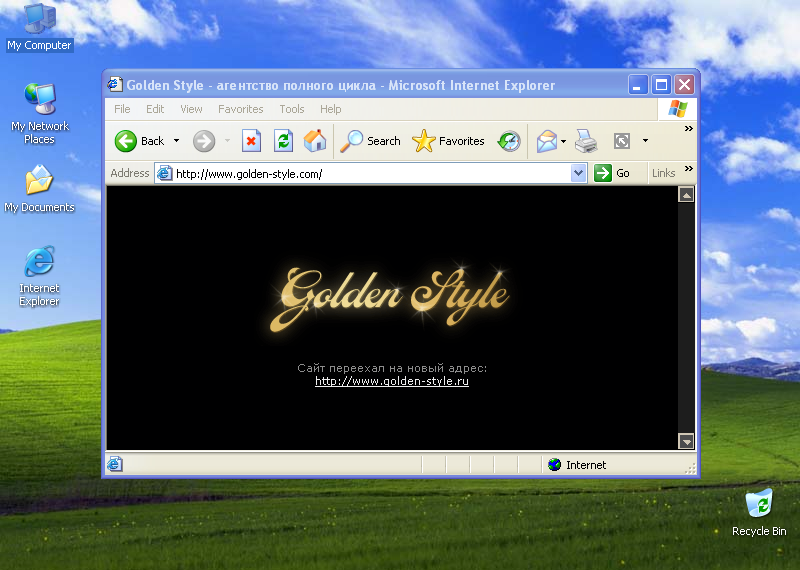The height and width of the screenshot is (570, 800).
Task: Open the View menu
Action: coord(191,109)
